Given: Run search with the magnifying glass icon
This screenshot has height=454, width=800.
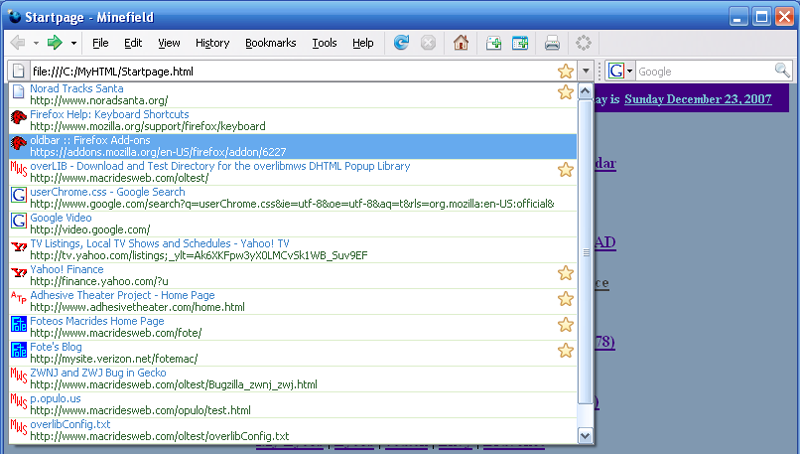Looking at the screenshot, I should pos(782,70).
